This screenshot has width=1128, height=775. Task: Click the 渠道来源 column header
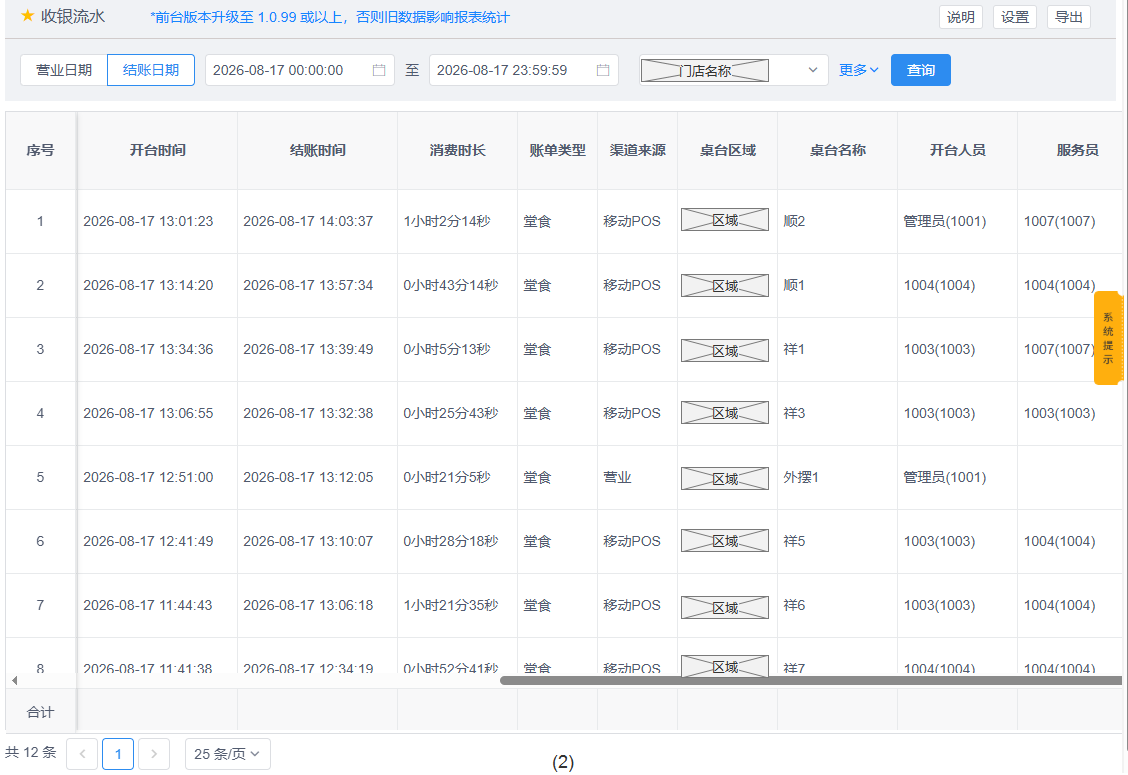click(637, 150)
